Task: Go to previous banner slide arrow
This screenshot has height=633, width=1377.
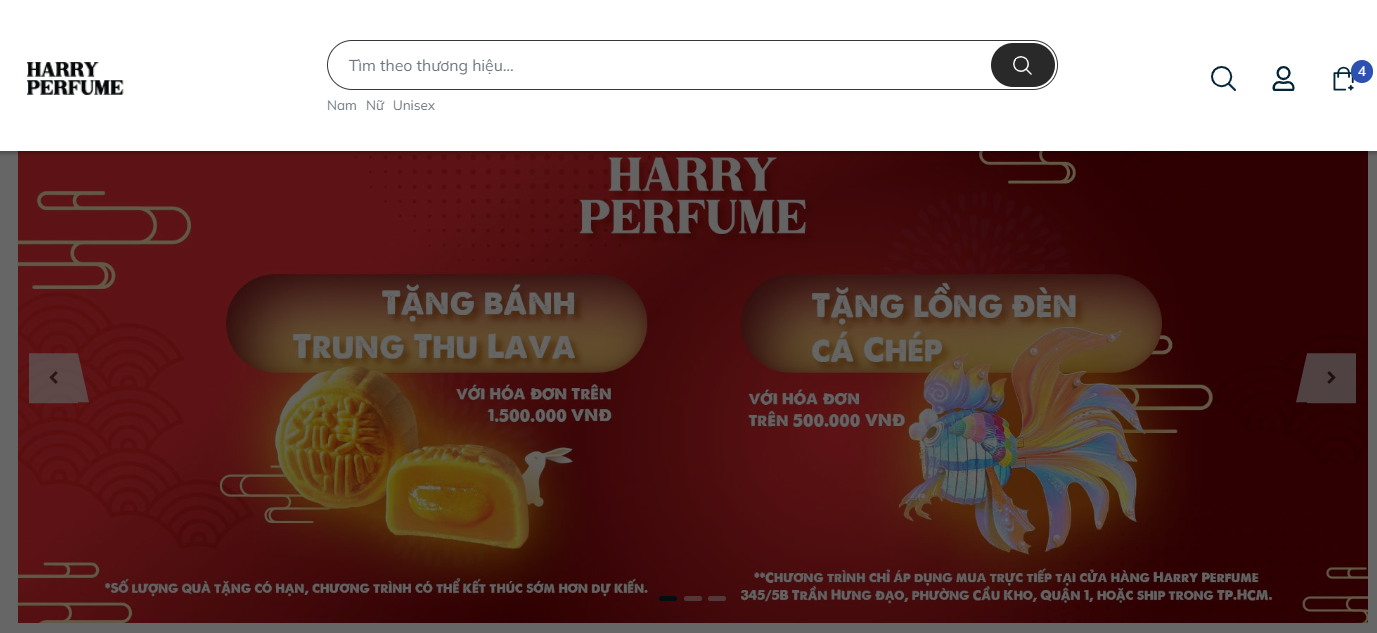Action: point(55,378)
